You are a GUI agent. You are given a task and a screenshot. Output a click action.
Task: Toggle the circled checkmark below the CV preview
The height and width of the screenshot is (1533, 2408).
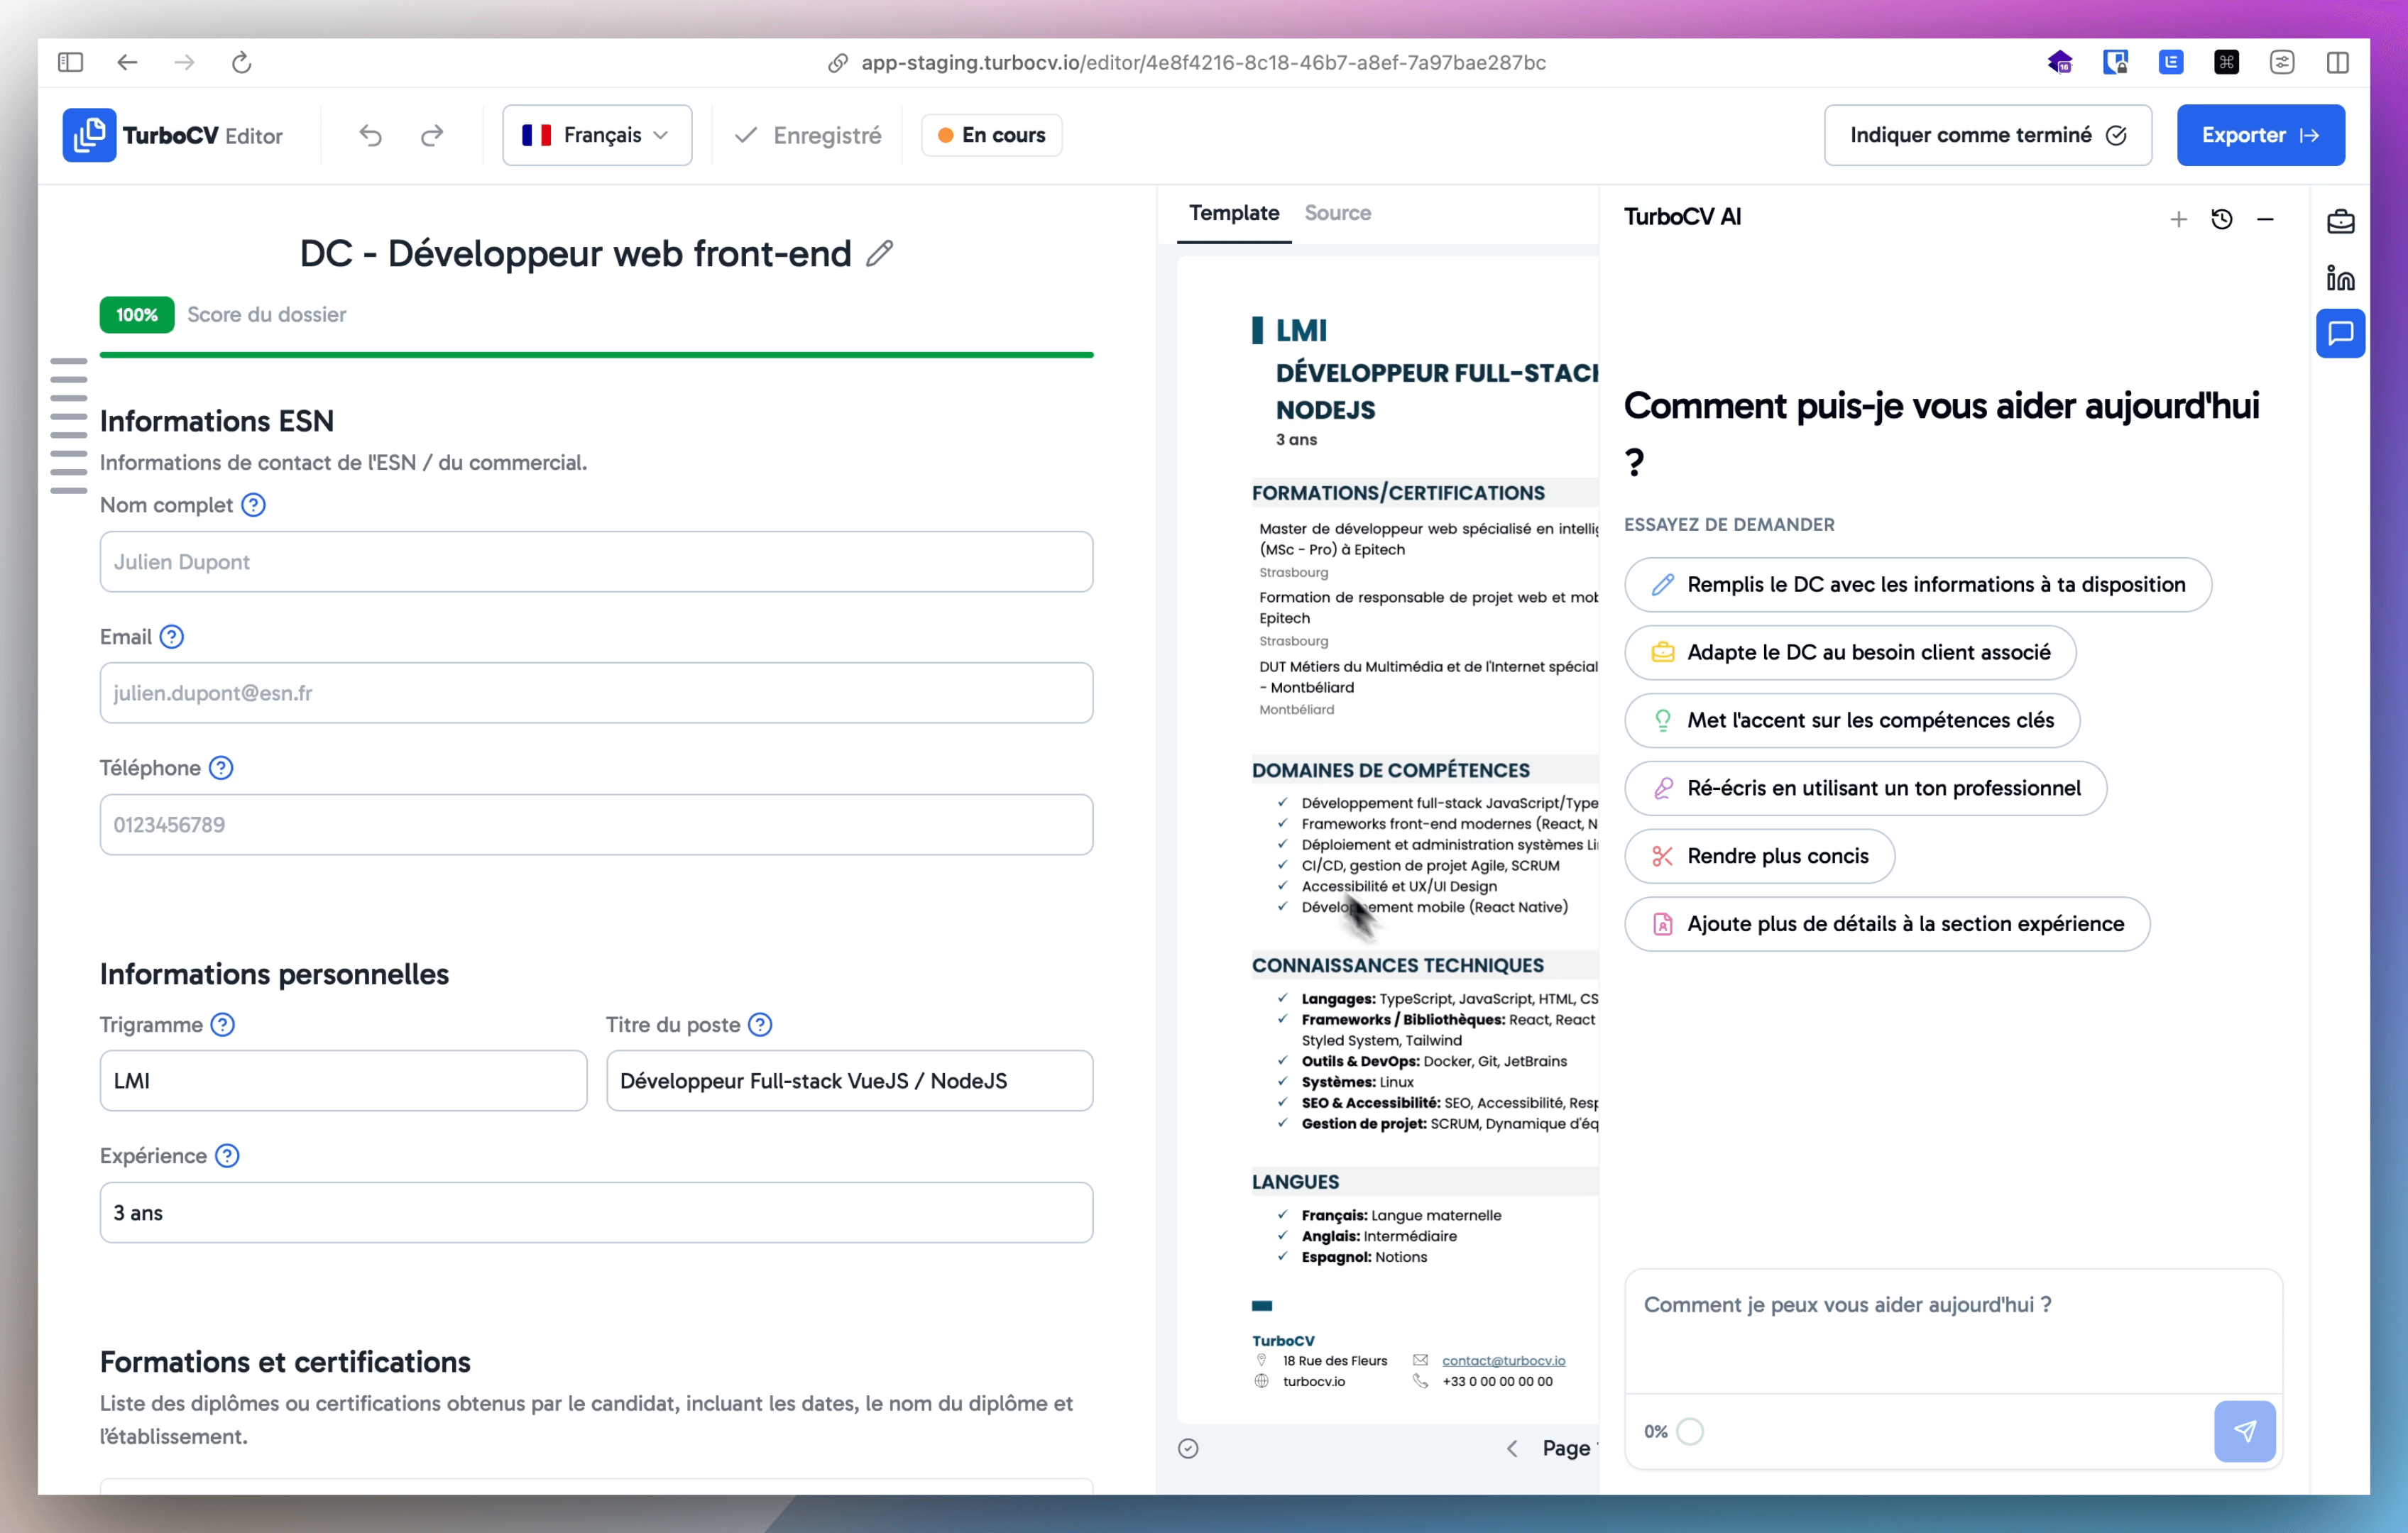pyautogui.click(x=1188, y=1448)
